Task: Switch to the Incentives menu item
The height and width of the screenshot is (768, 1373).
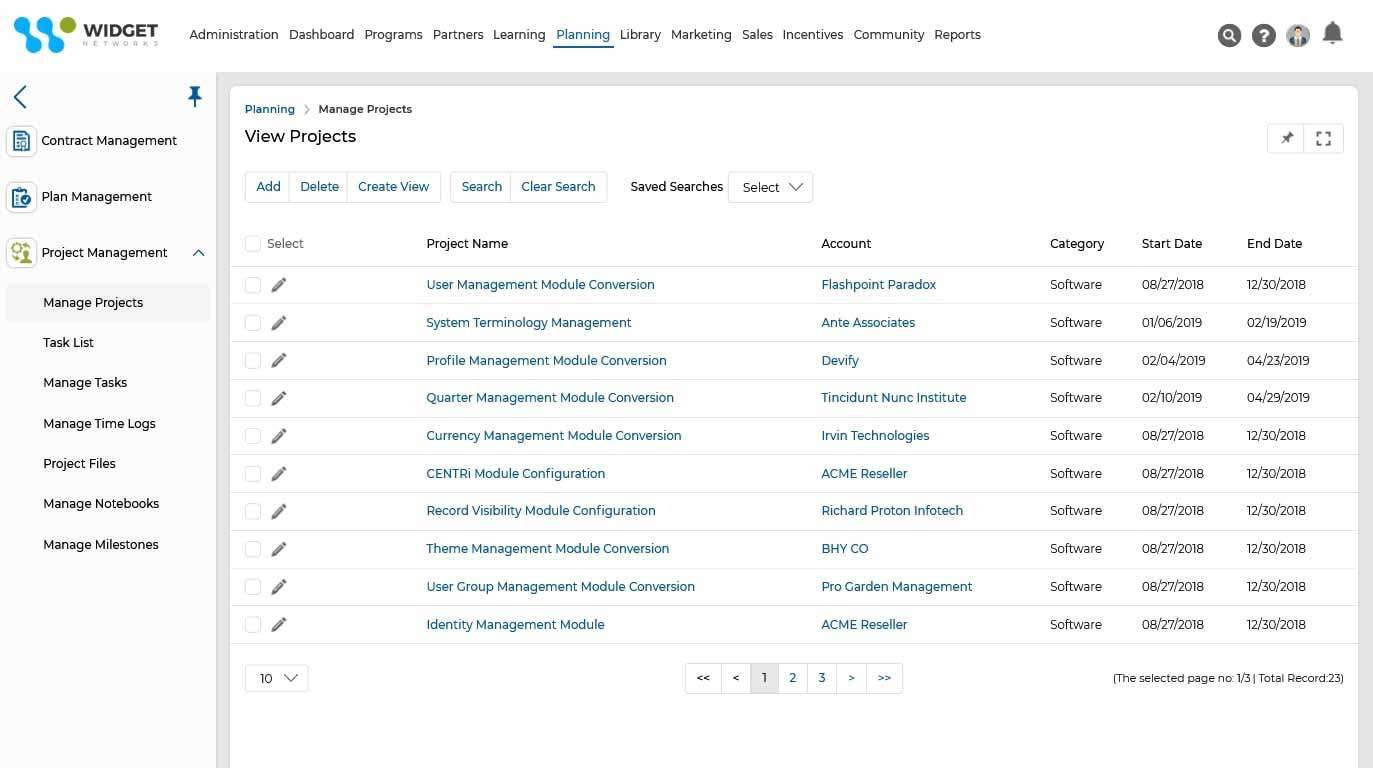Action: [812, 34]
